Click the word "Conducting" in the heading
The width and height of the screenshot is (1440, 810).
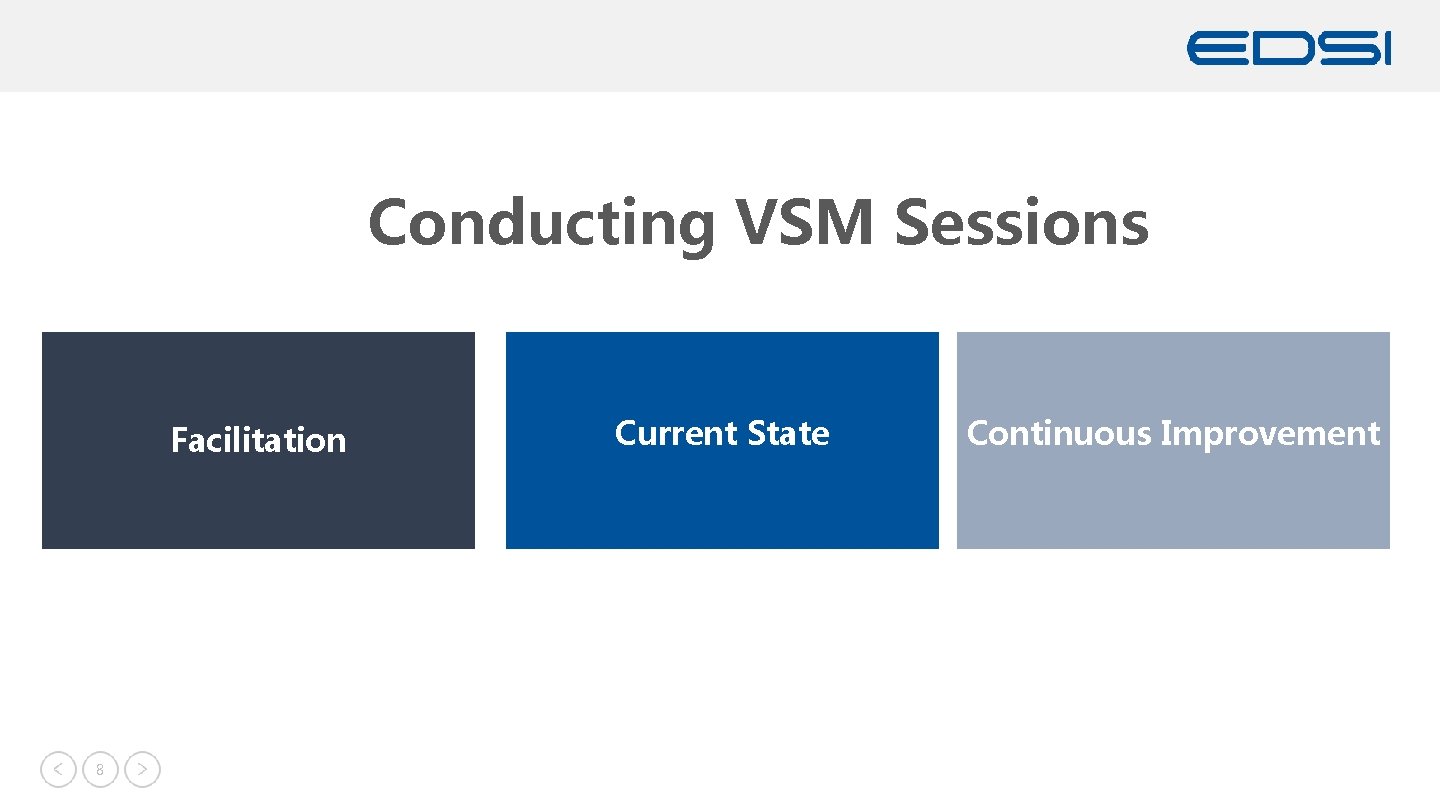point(541,222)
